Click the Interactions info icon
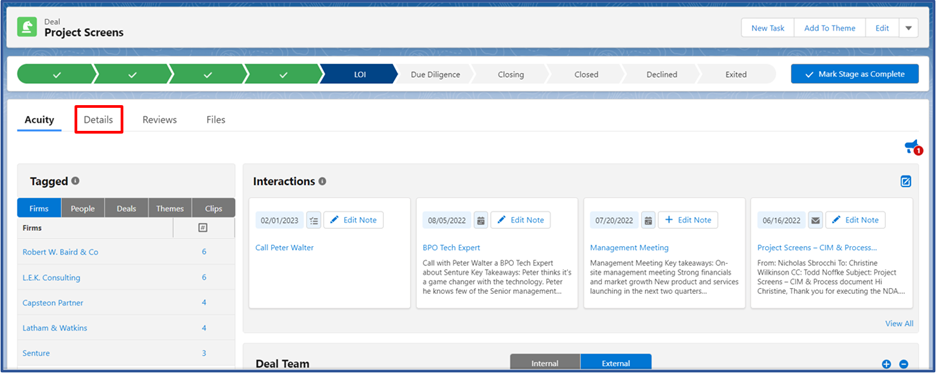Screen dimensions: 936x373 pyautogui.click(x=322, y=181)
